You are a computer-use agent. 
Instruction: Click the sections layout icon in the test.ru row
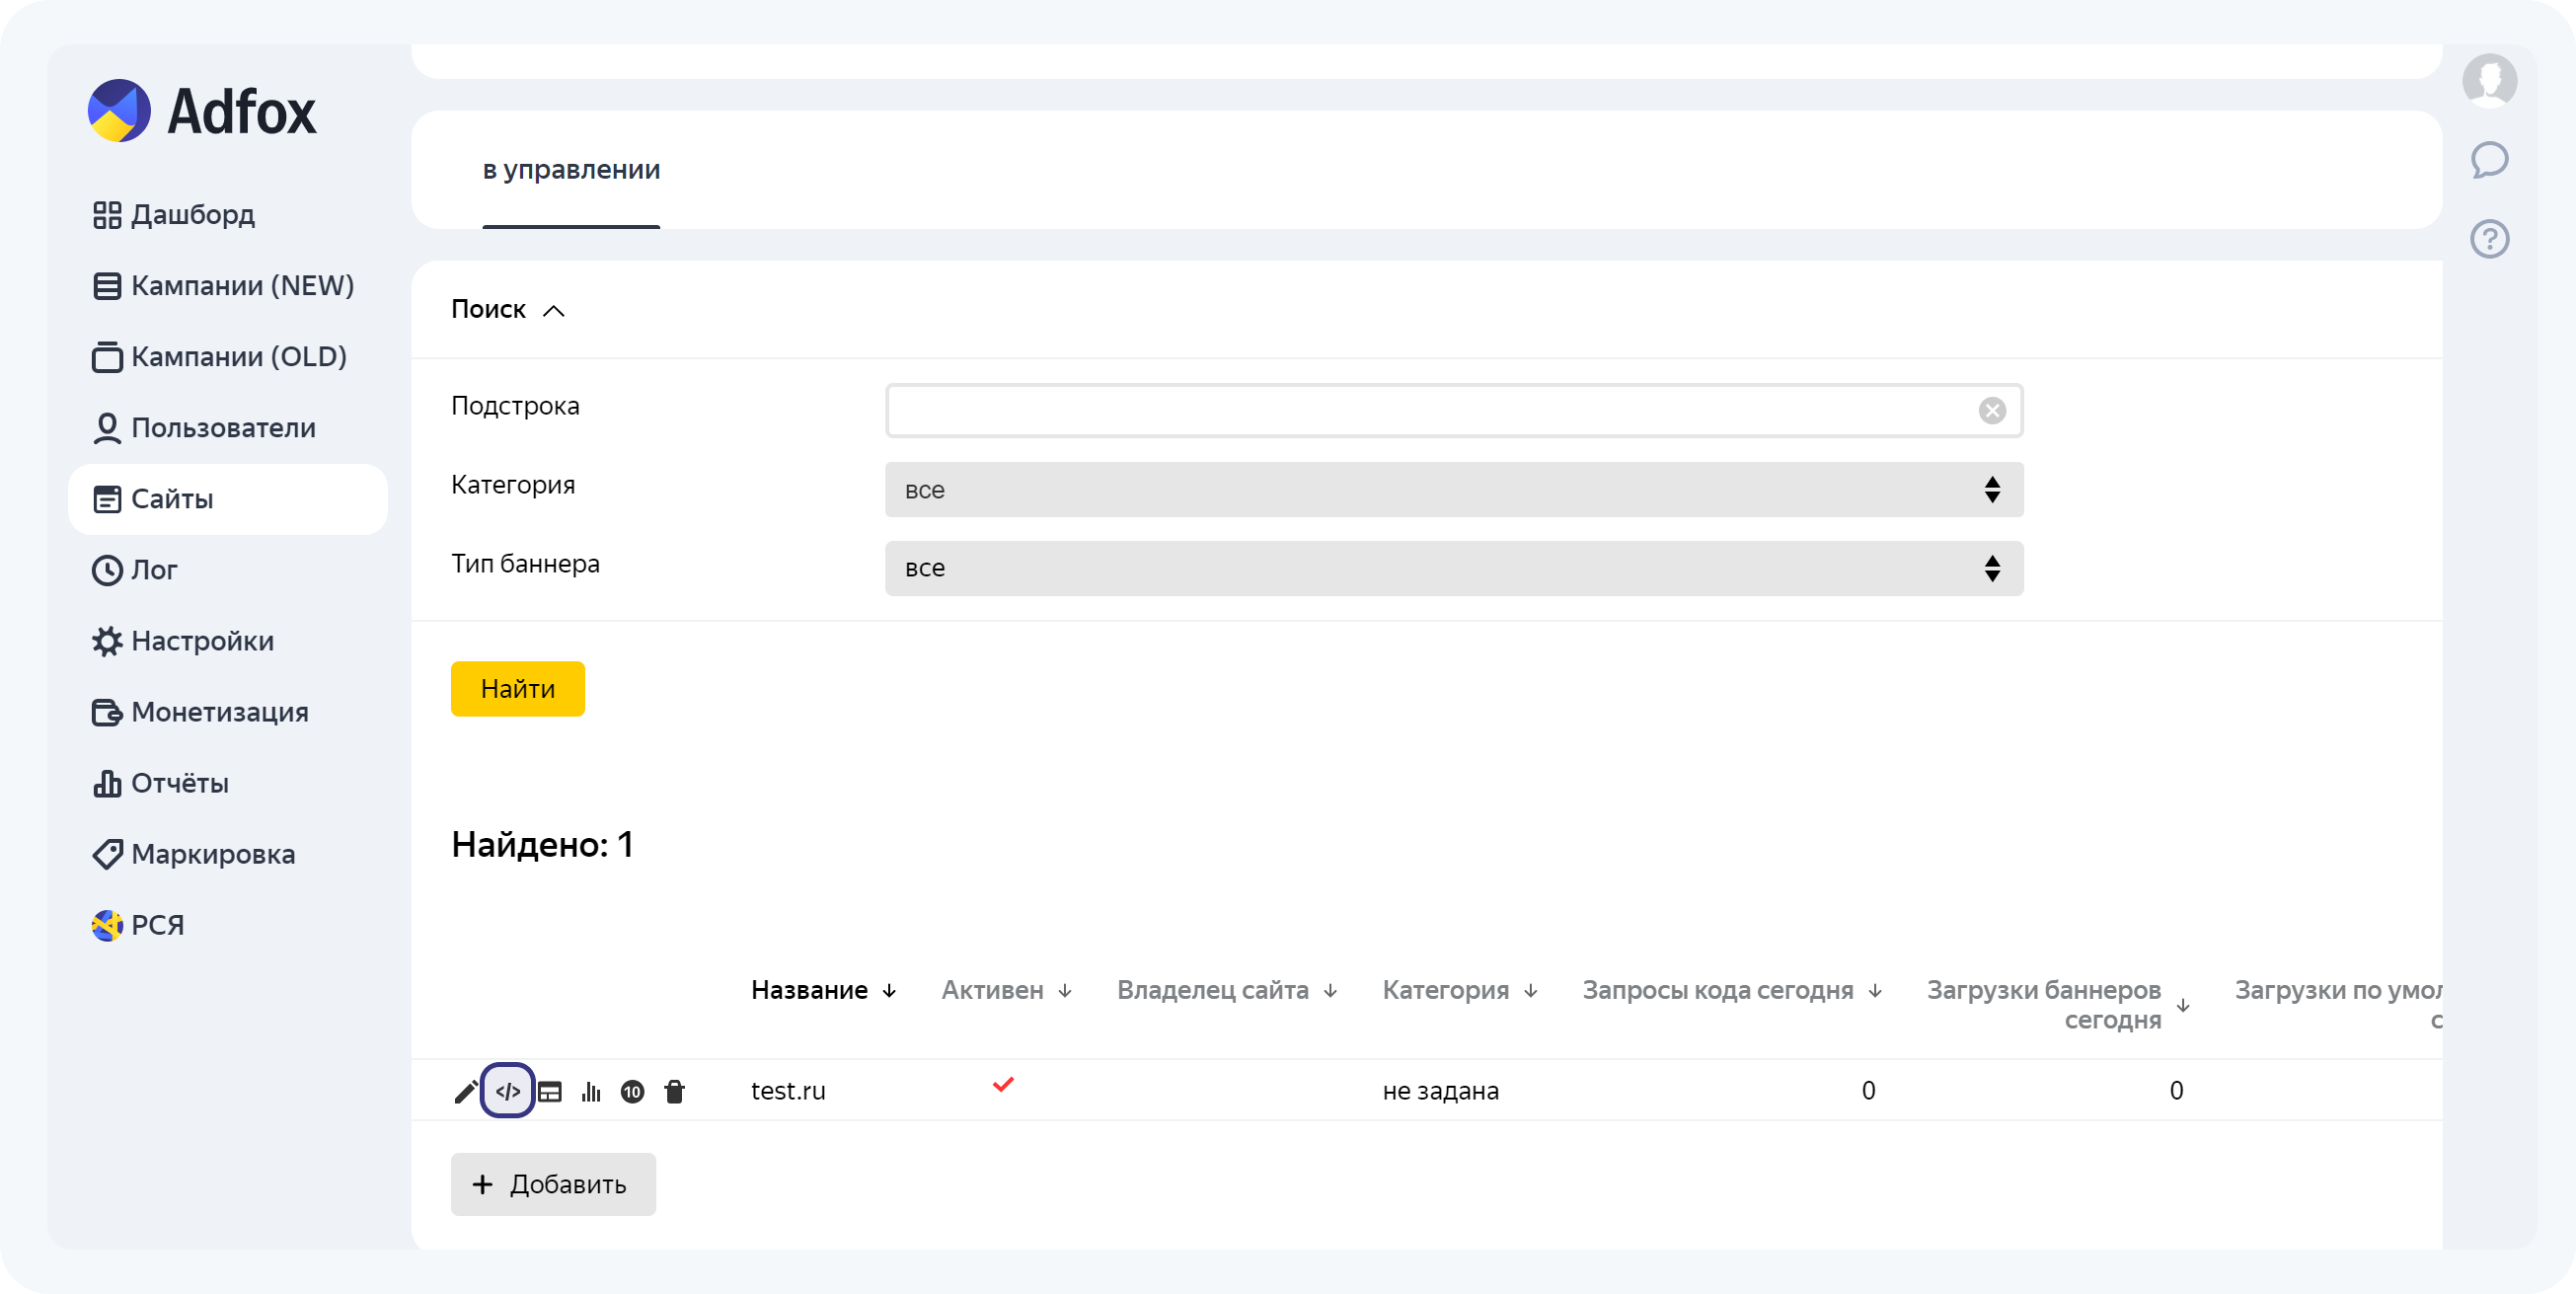click(550, 1091)
